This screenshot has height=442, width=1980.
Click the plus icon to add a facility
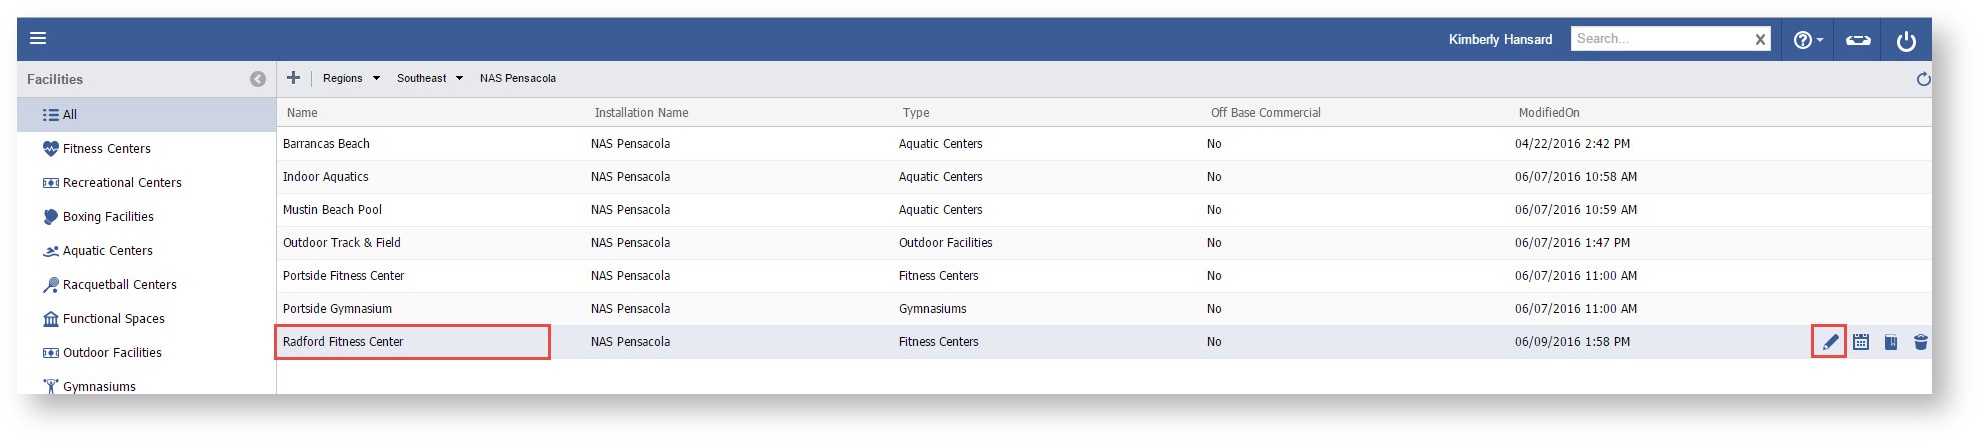click(x=293, y=78)
